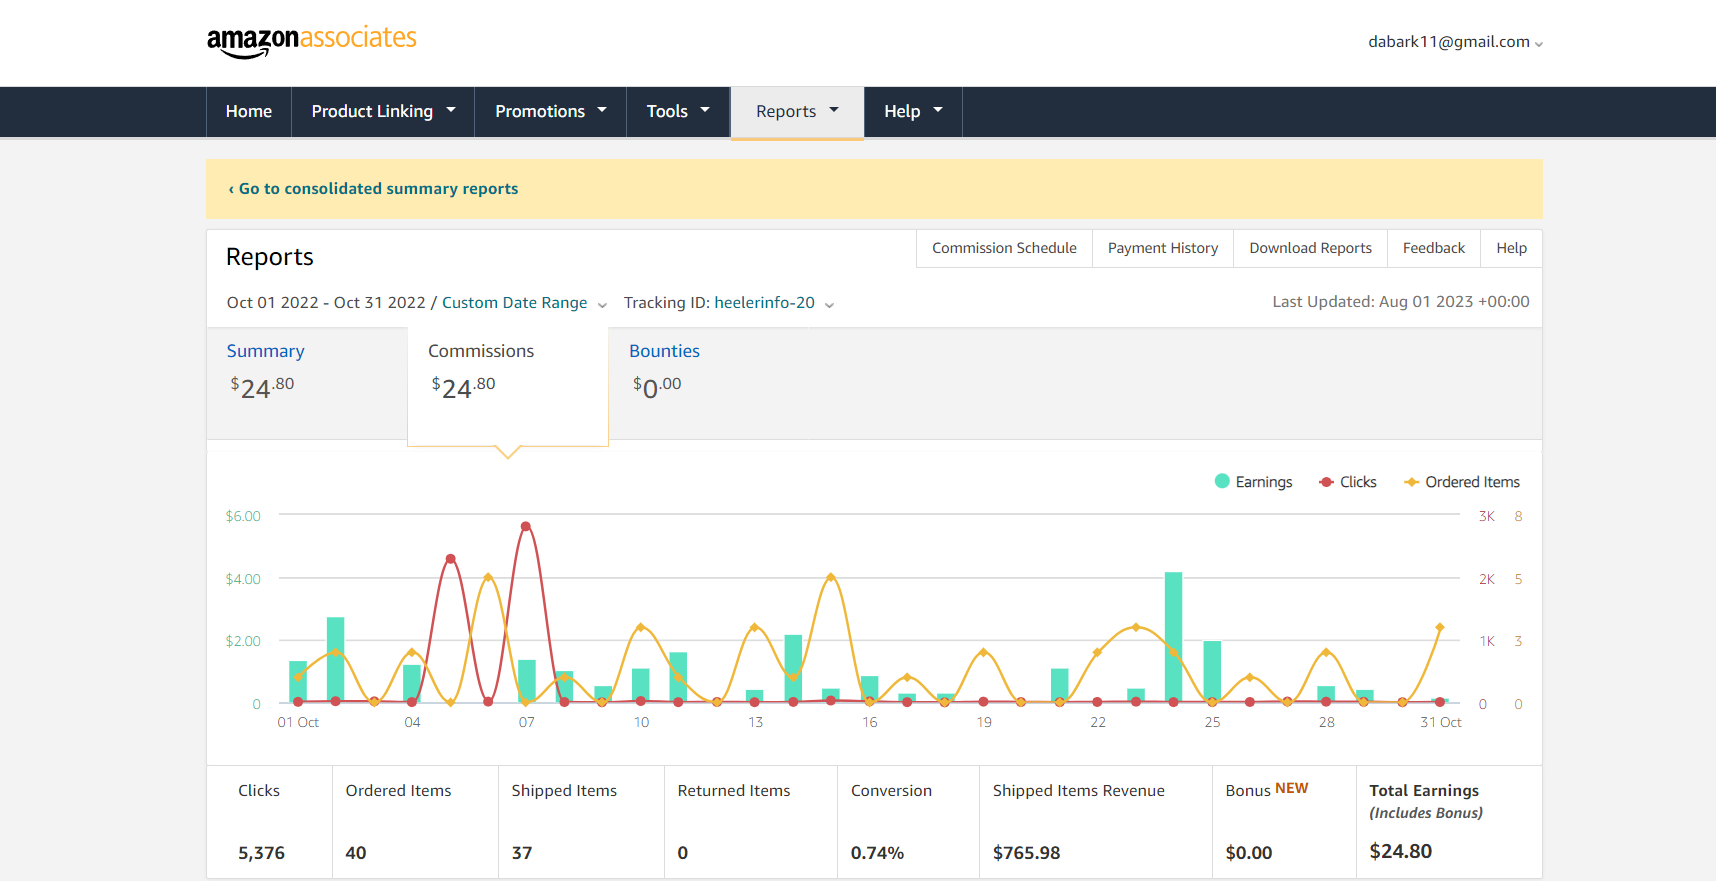Click the Bonus value $0.00
The width and height of the screenshot is (1716, 881).
pyautogui.click(x=1249, y=853)
